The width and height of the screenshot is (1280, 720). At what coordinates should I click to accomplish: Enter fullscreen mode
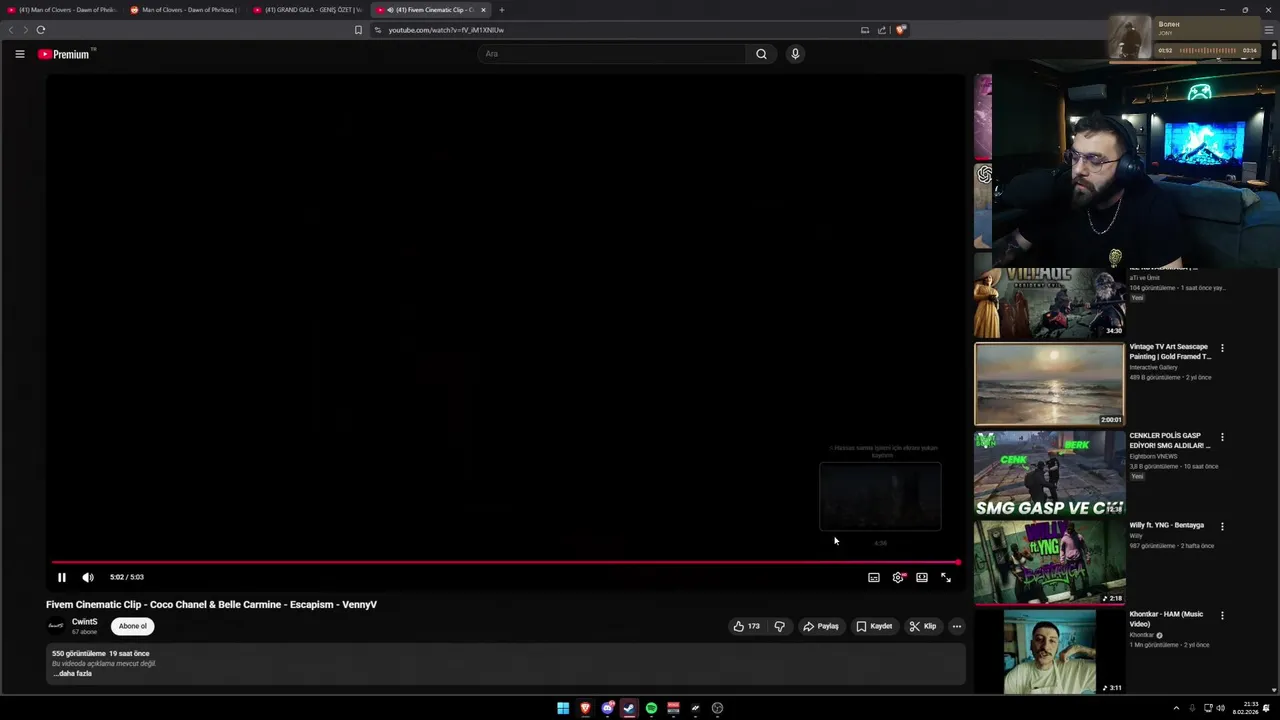(x=946, y=577)
